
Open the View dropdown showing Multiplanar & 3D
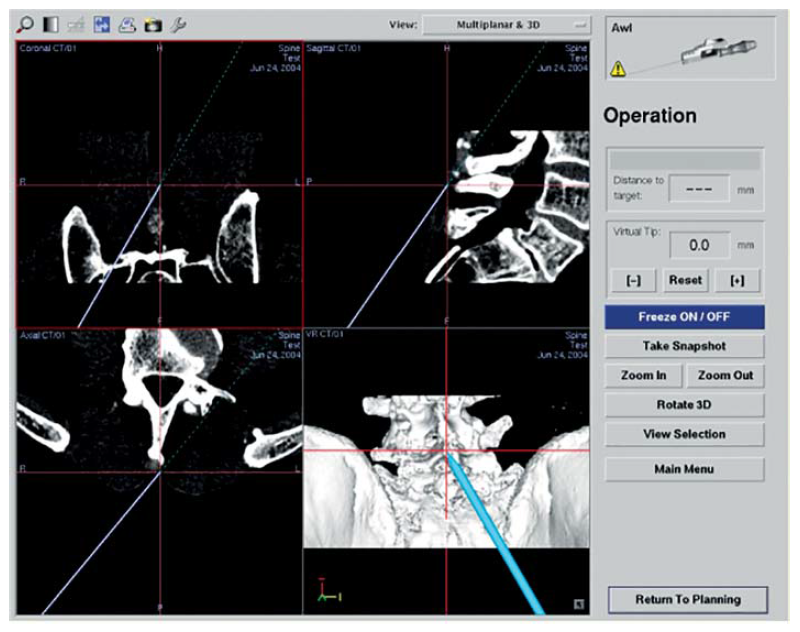506,24
